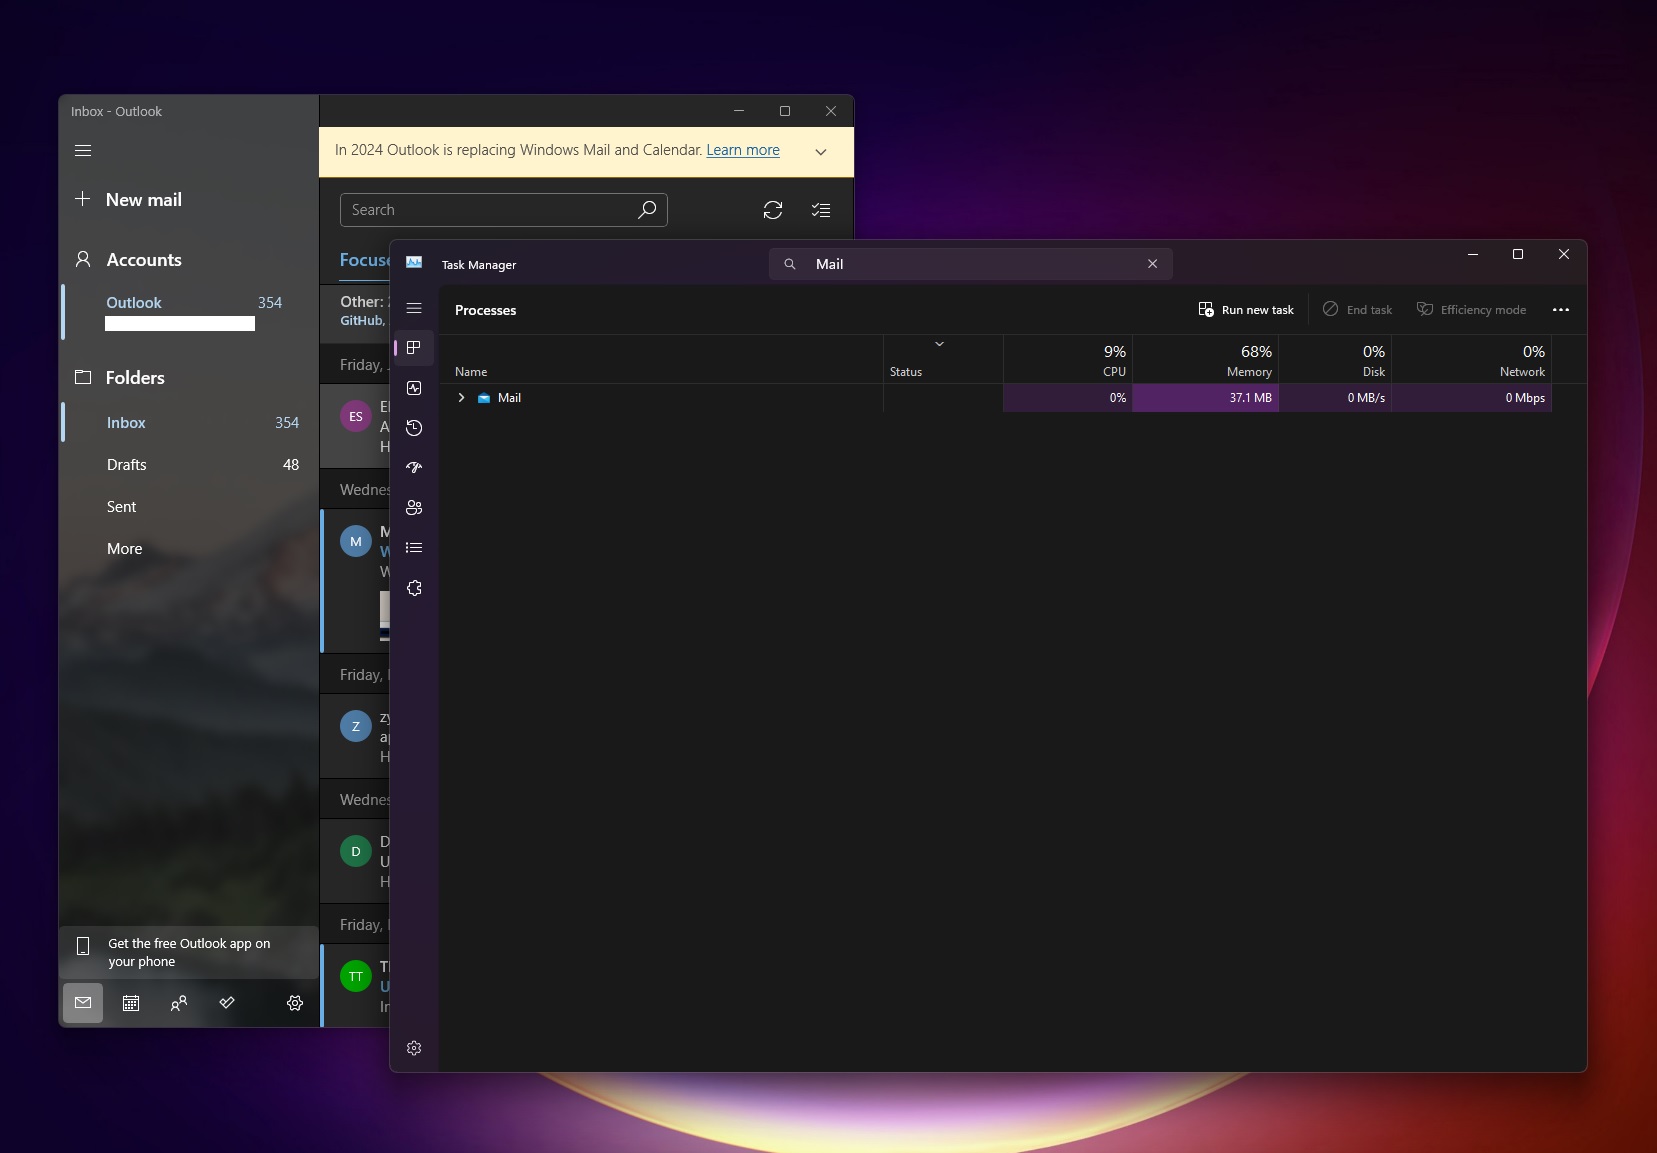The height and width of the screenshot is (1153, 1657).
Task: Open the email from sender ES
Action: (356, 427)
